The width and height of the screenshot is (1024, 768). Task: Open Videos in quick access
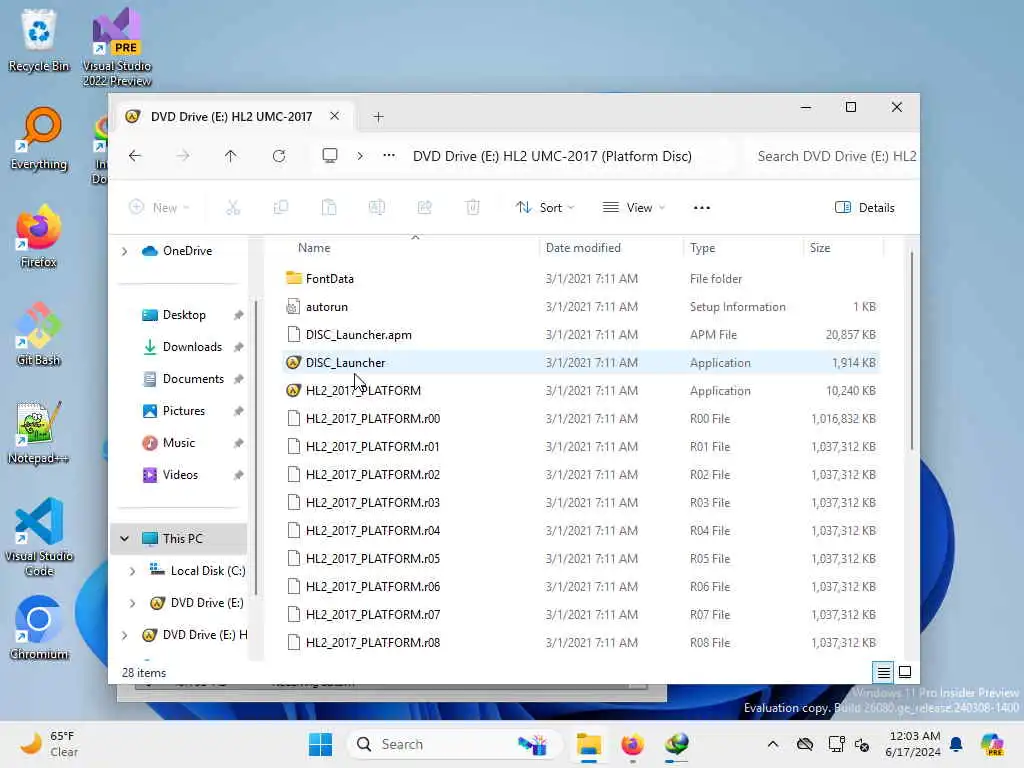click(x=170, y=475)
